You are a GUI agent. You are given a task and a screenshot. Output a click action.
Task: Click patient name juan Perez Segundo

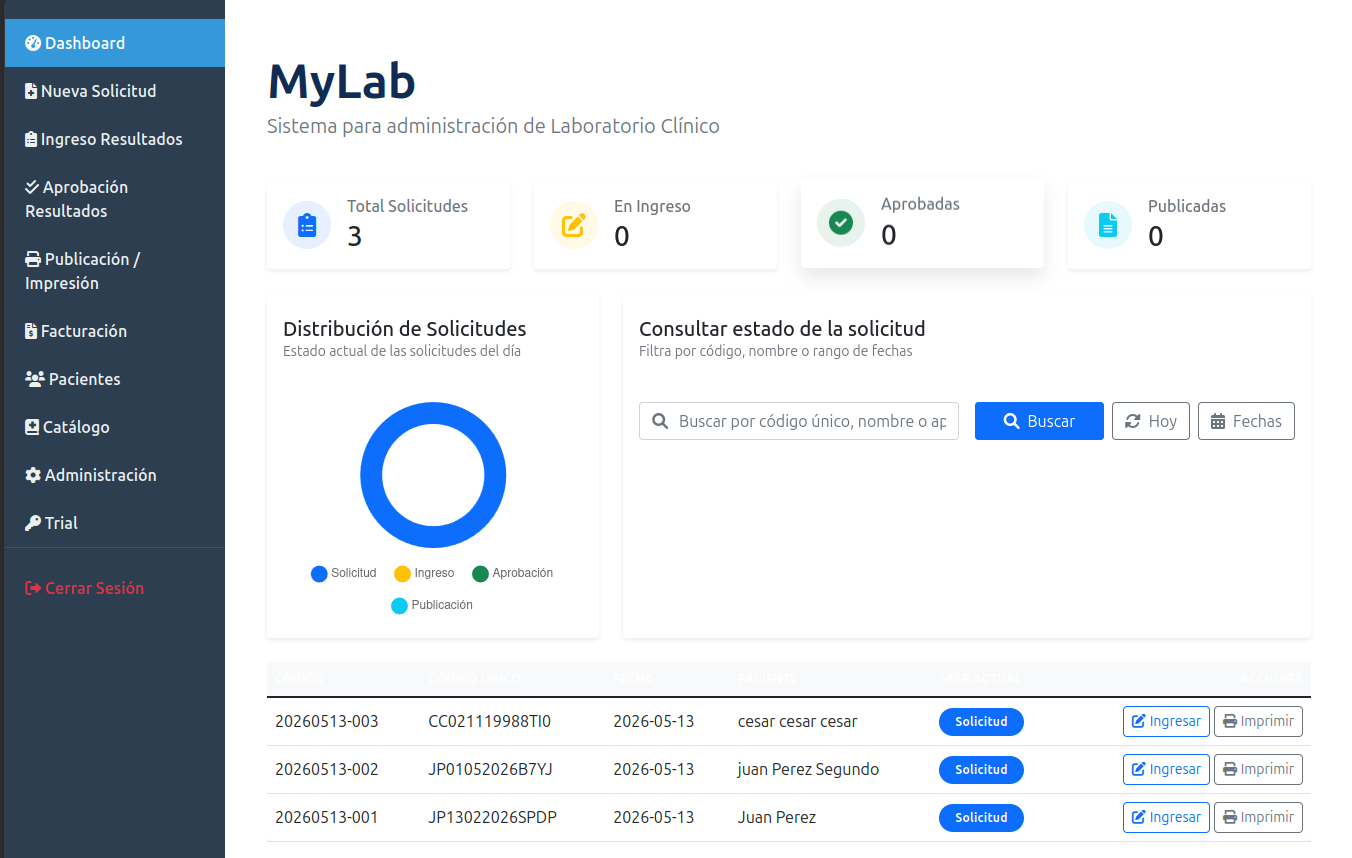[809, 769]
